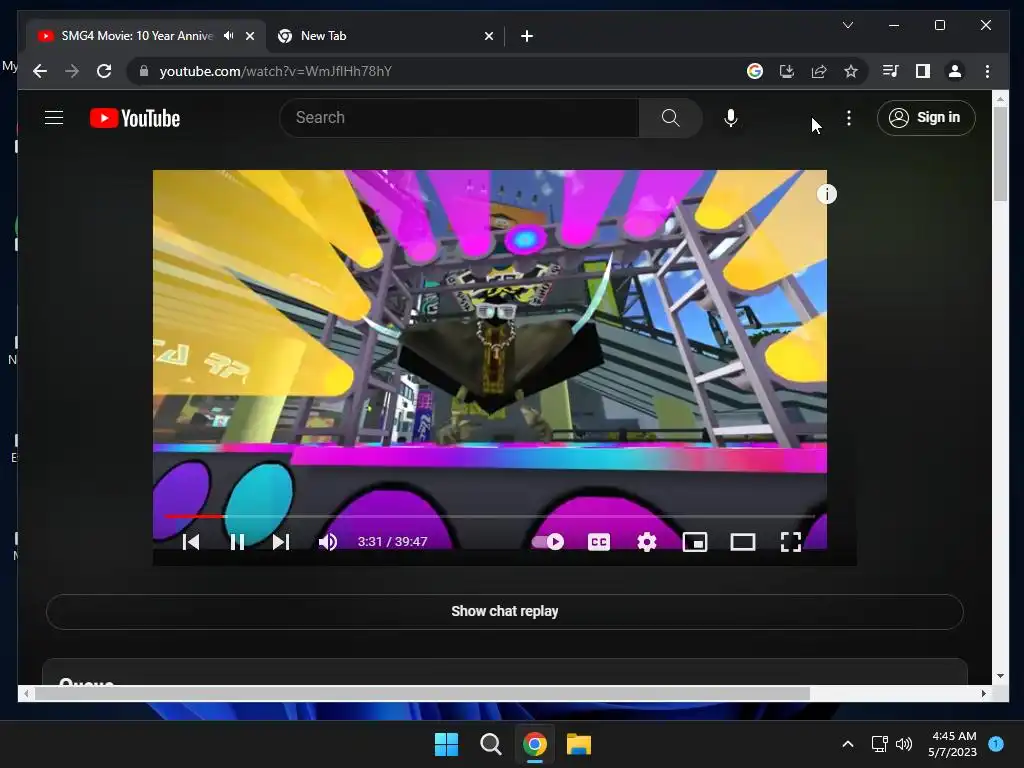Image resolution: width=1024 pixels, height=768 pixels.
Task: Go to the YouTube home logo
Action: (135, 118)
